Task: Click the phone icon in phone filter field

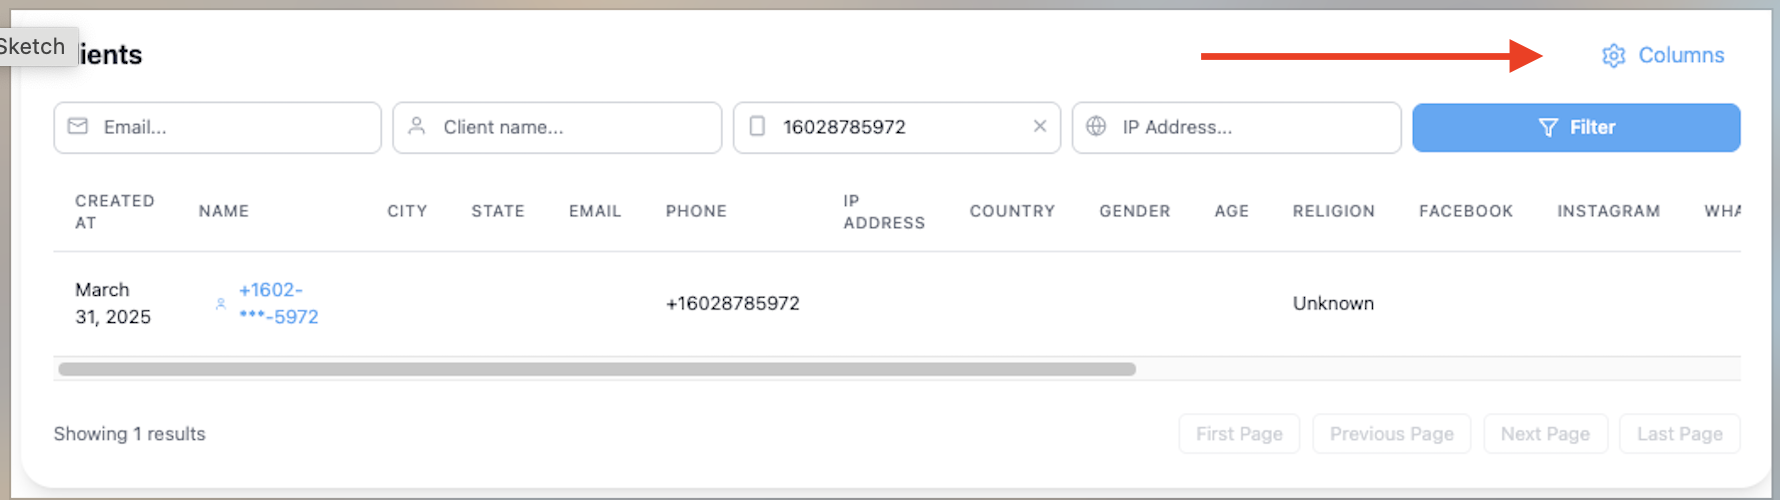Action: pos(757,126)
